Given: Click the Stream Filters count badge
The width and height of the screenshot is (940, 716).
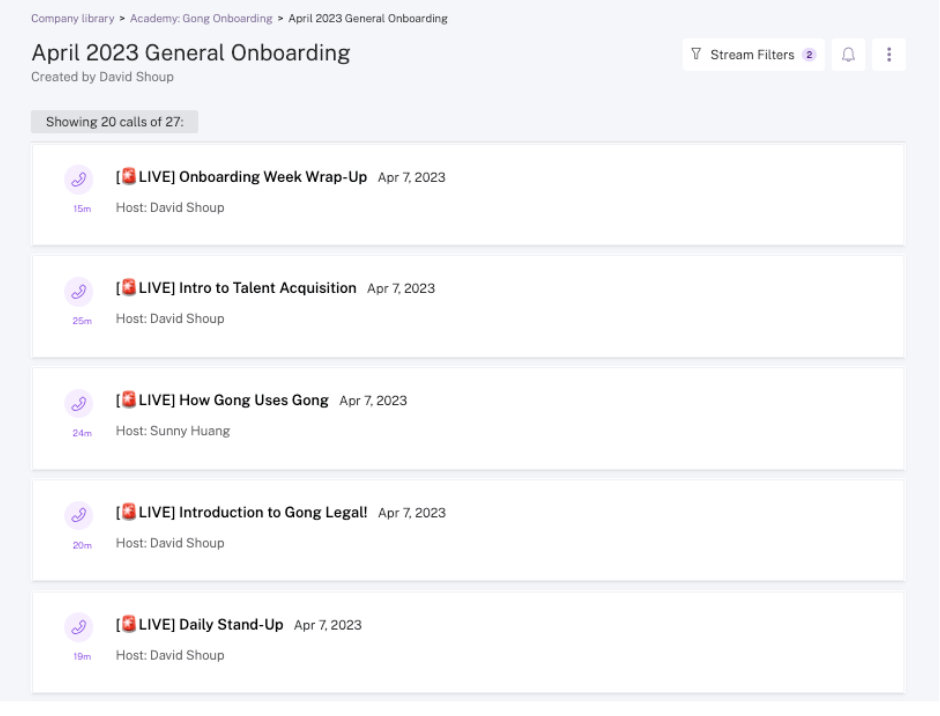Looking at the screenshot, I should pos(809,55).
